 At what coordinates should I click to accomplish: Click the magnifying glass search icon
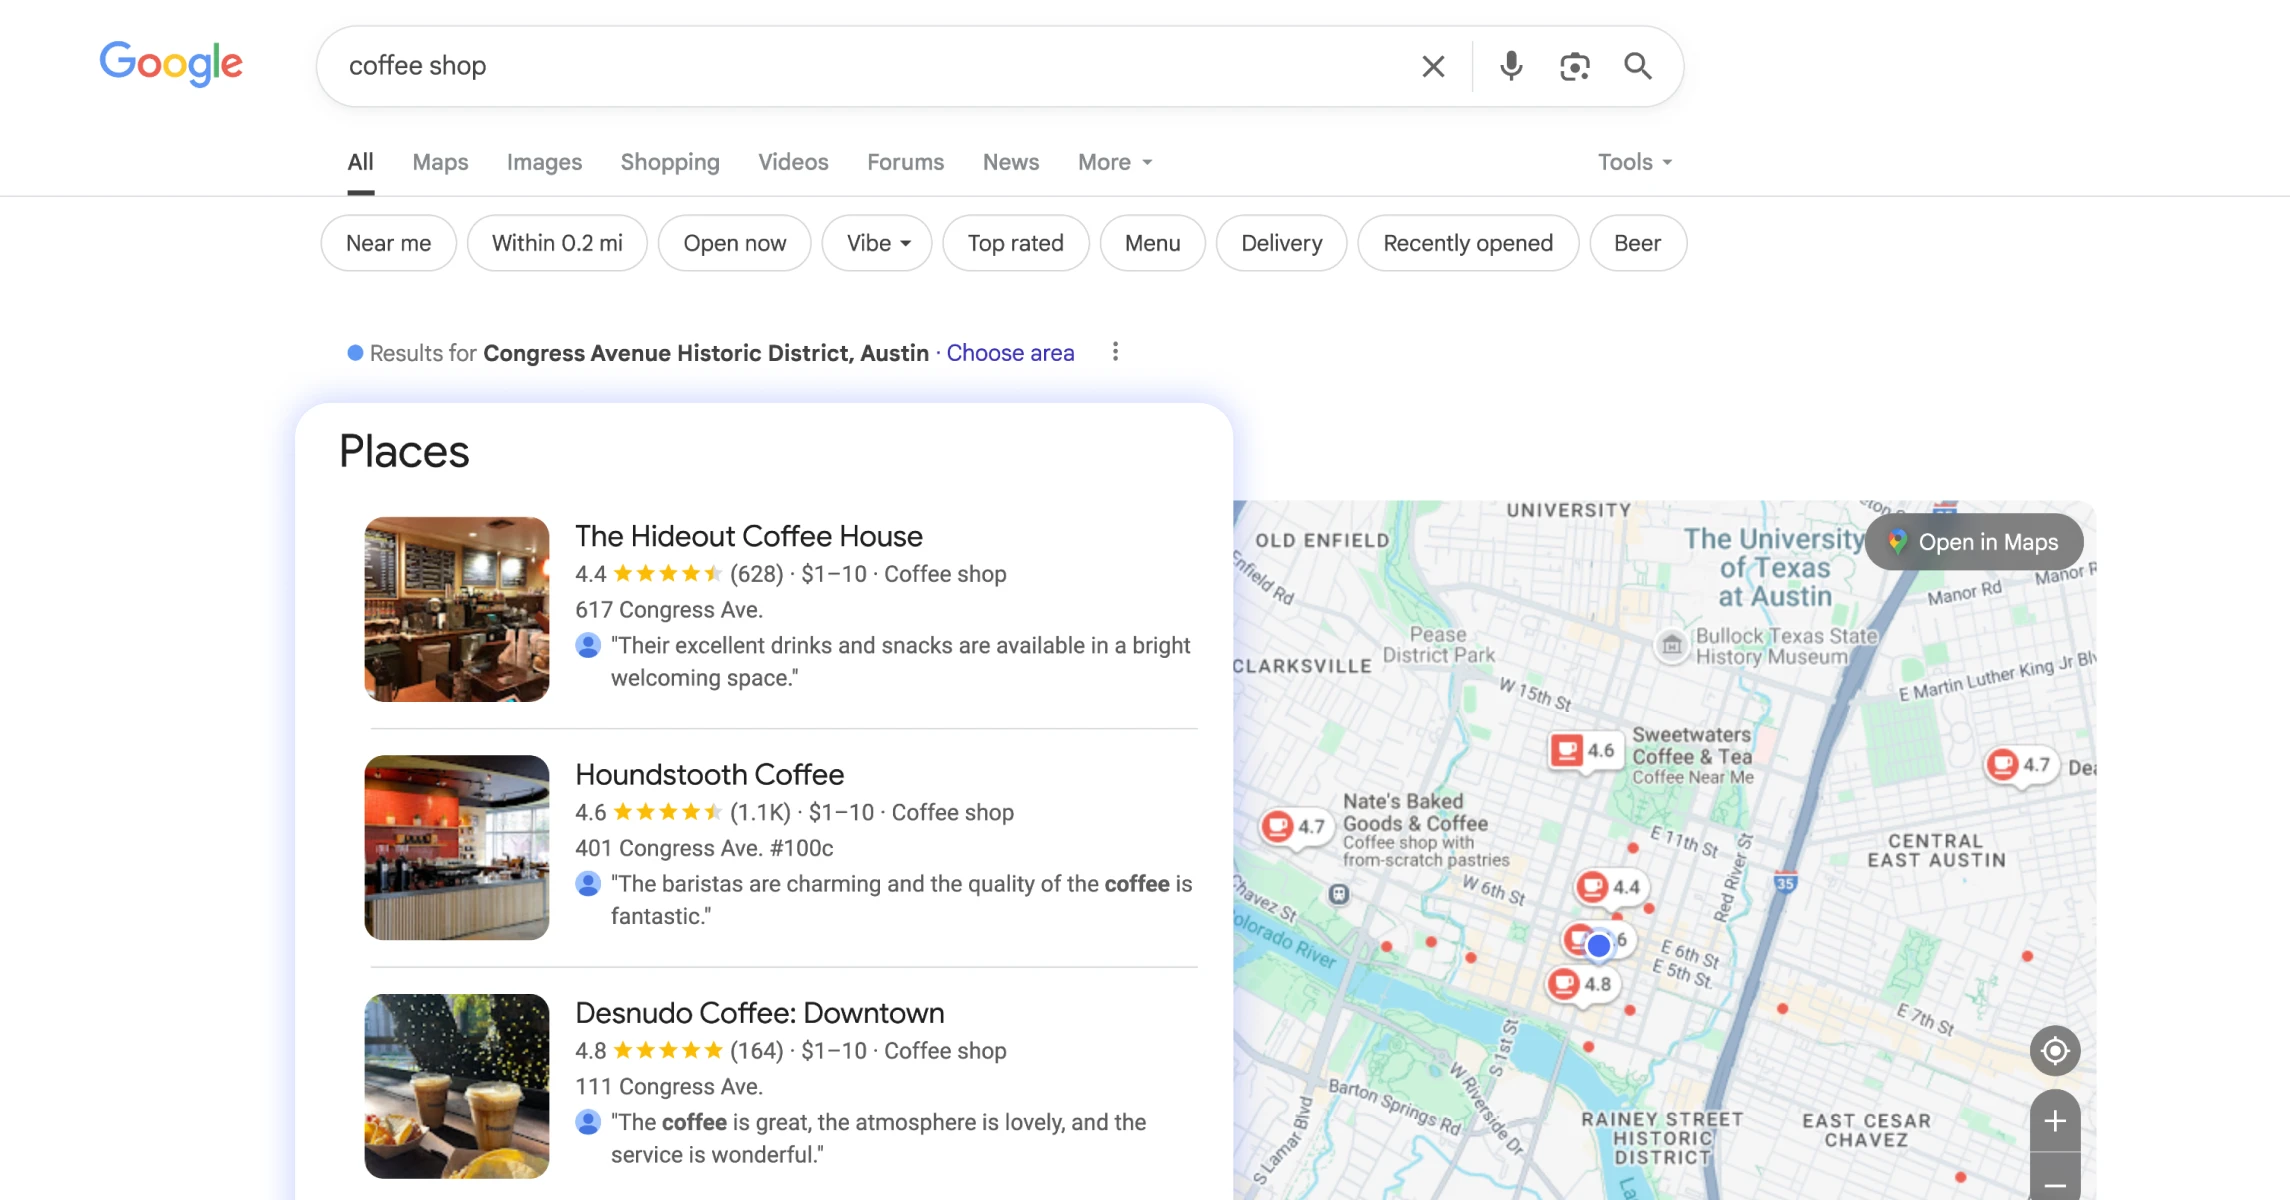point(1637,66)
